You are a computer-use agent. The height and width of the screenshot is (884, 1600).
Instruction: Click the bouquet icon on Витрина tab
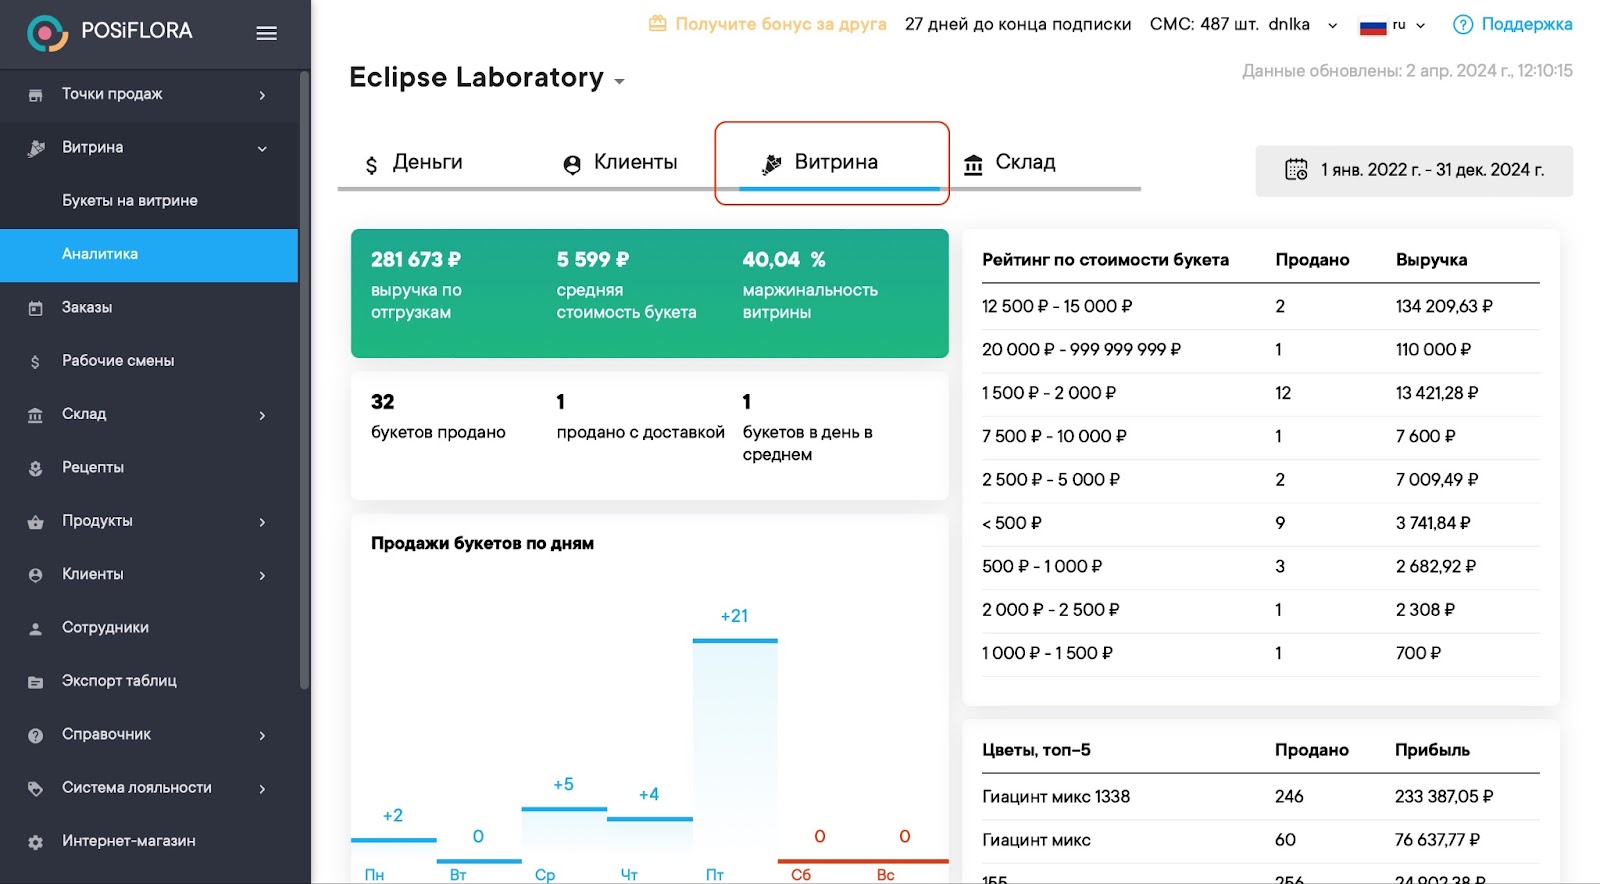[771, 164]
